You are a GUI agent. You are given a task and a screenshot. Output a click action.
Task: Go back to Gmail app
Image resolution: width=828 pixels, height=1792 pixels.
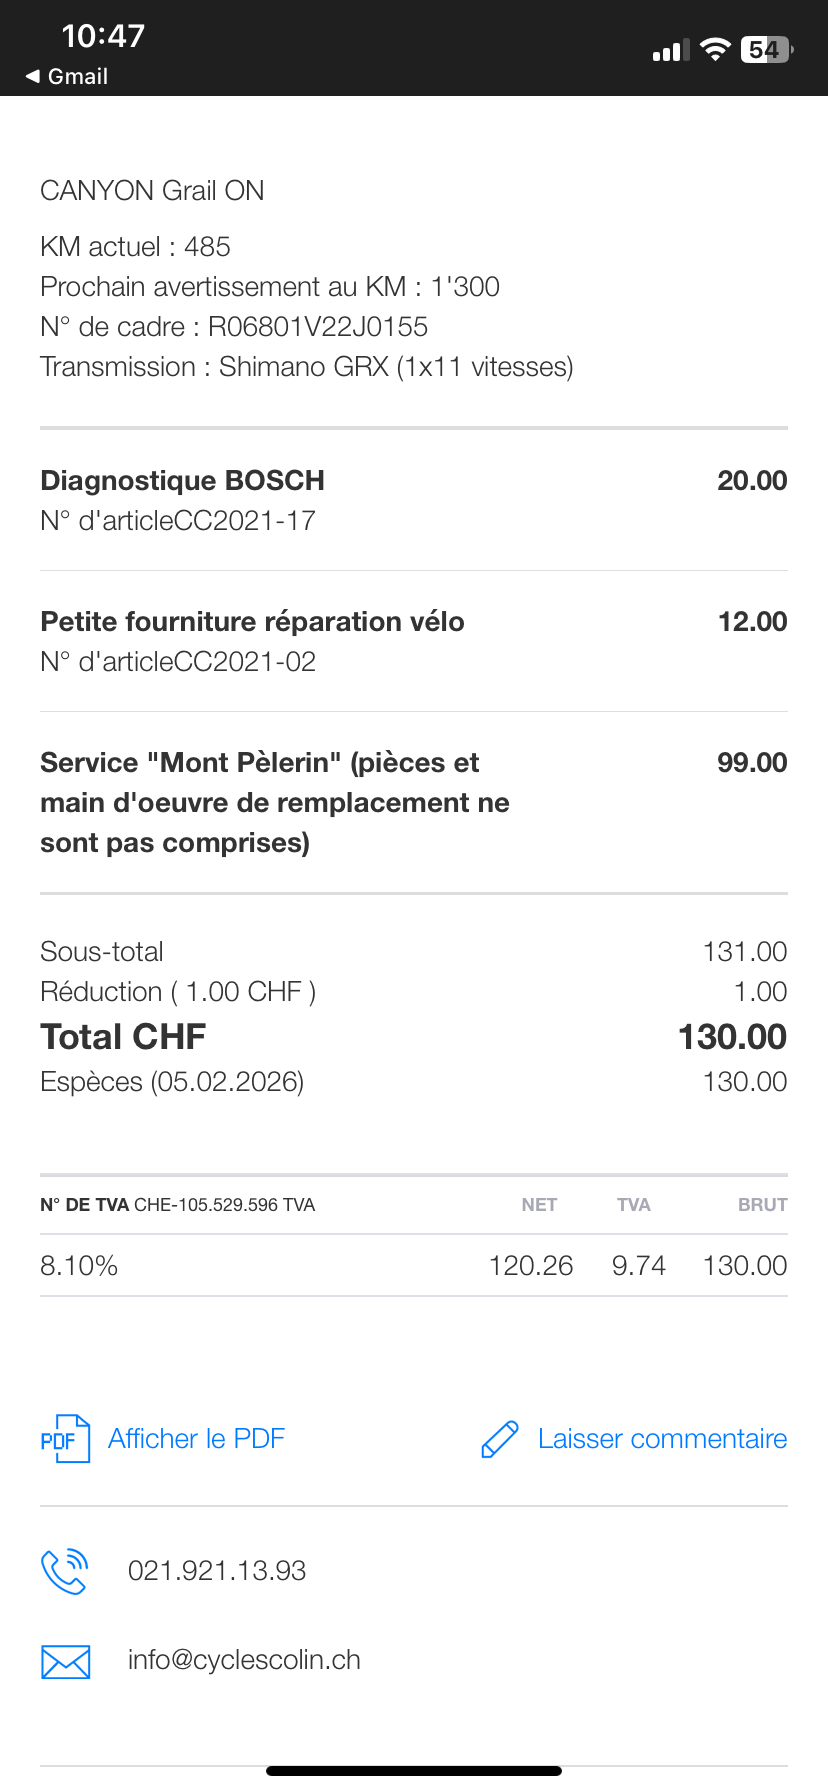[77, 77]
